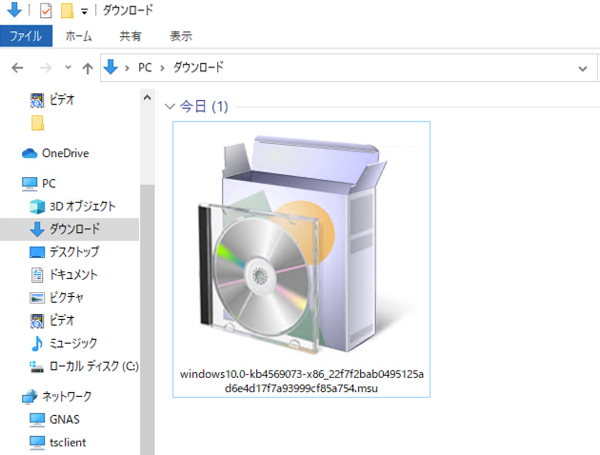600x455 pixels.
Task: Click the forward navigation arrow
Action: click(x=43, y=69)
